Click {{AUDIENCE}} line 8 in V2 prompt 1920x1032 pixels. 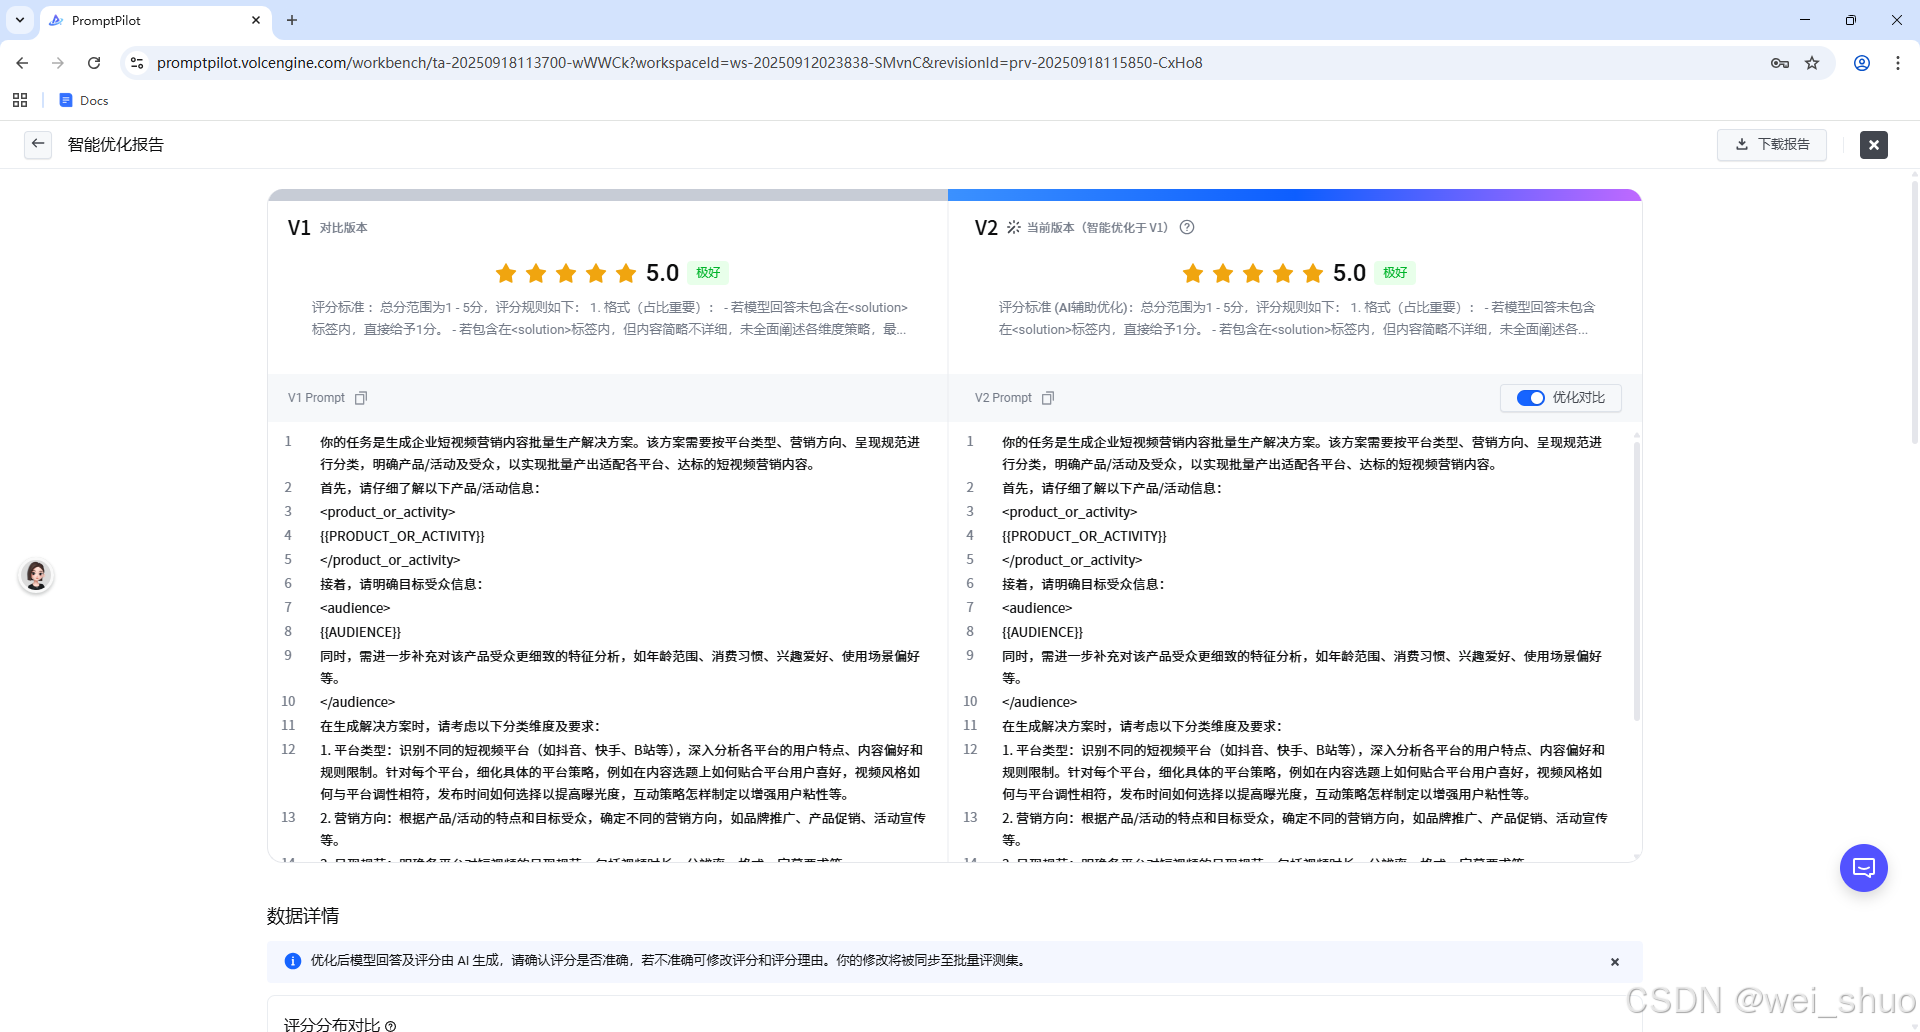pos(1043,632)
